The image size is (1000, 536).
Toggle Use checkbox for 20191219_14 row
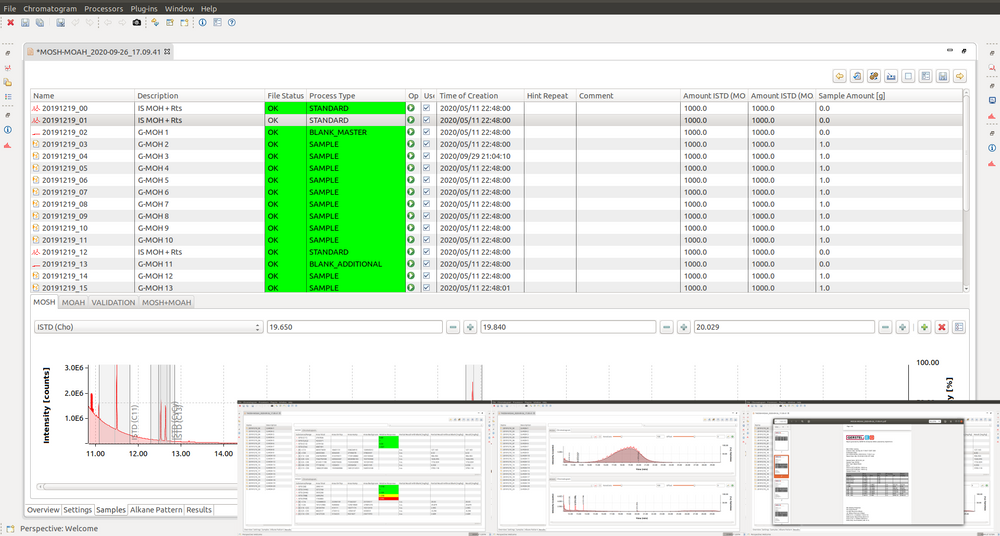(427, 276)
